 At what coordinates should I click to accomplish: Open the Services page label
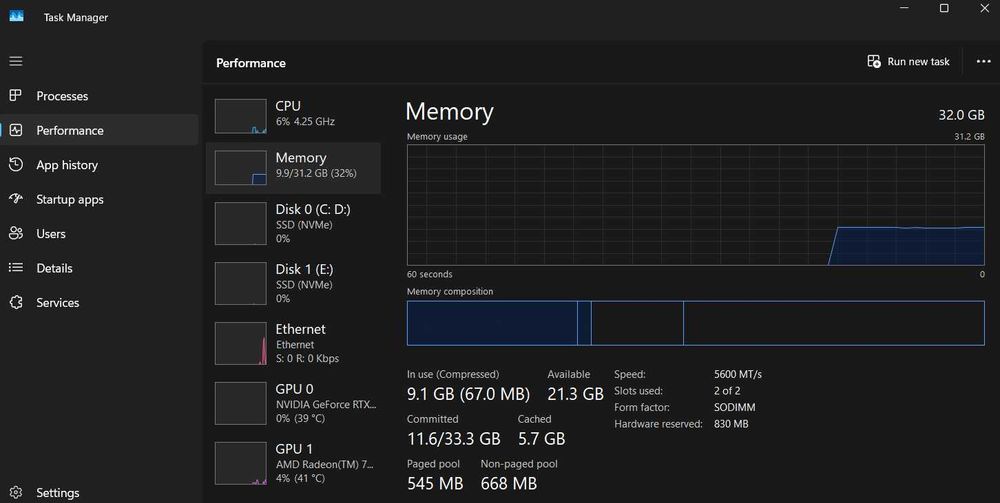[58, 302]
